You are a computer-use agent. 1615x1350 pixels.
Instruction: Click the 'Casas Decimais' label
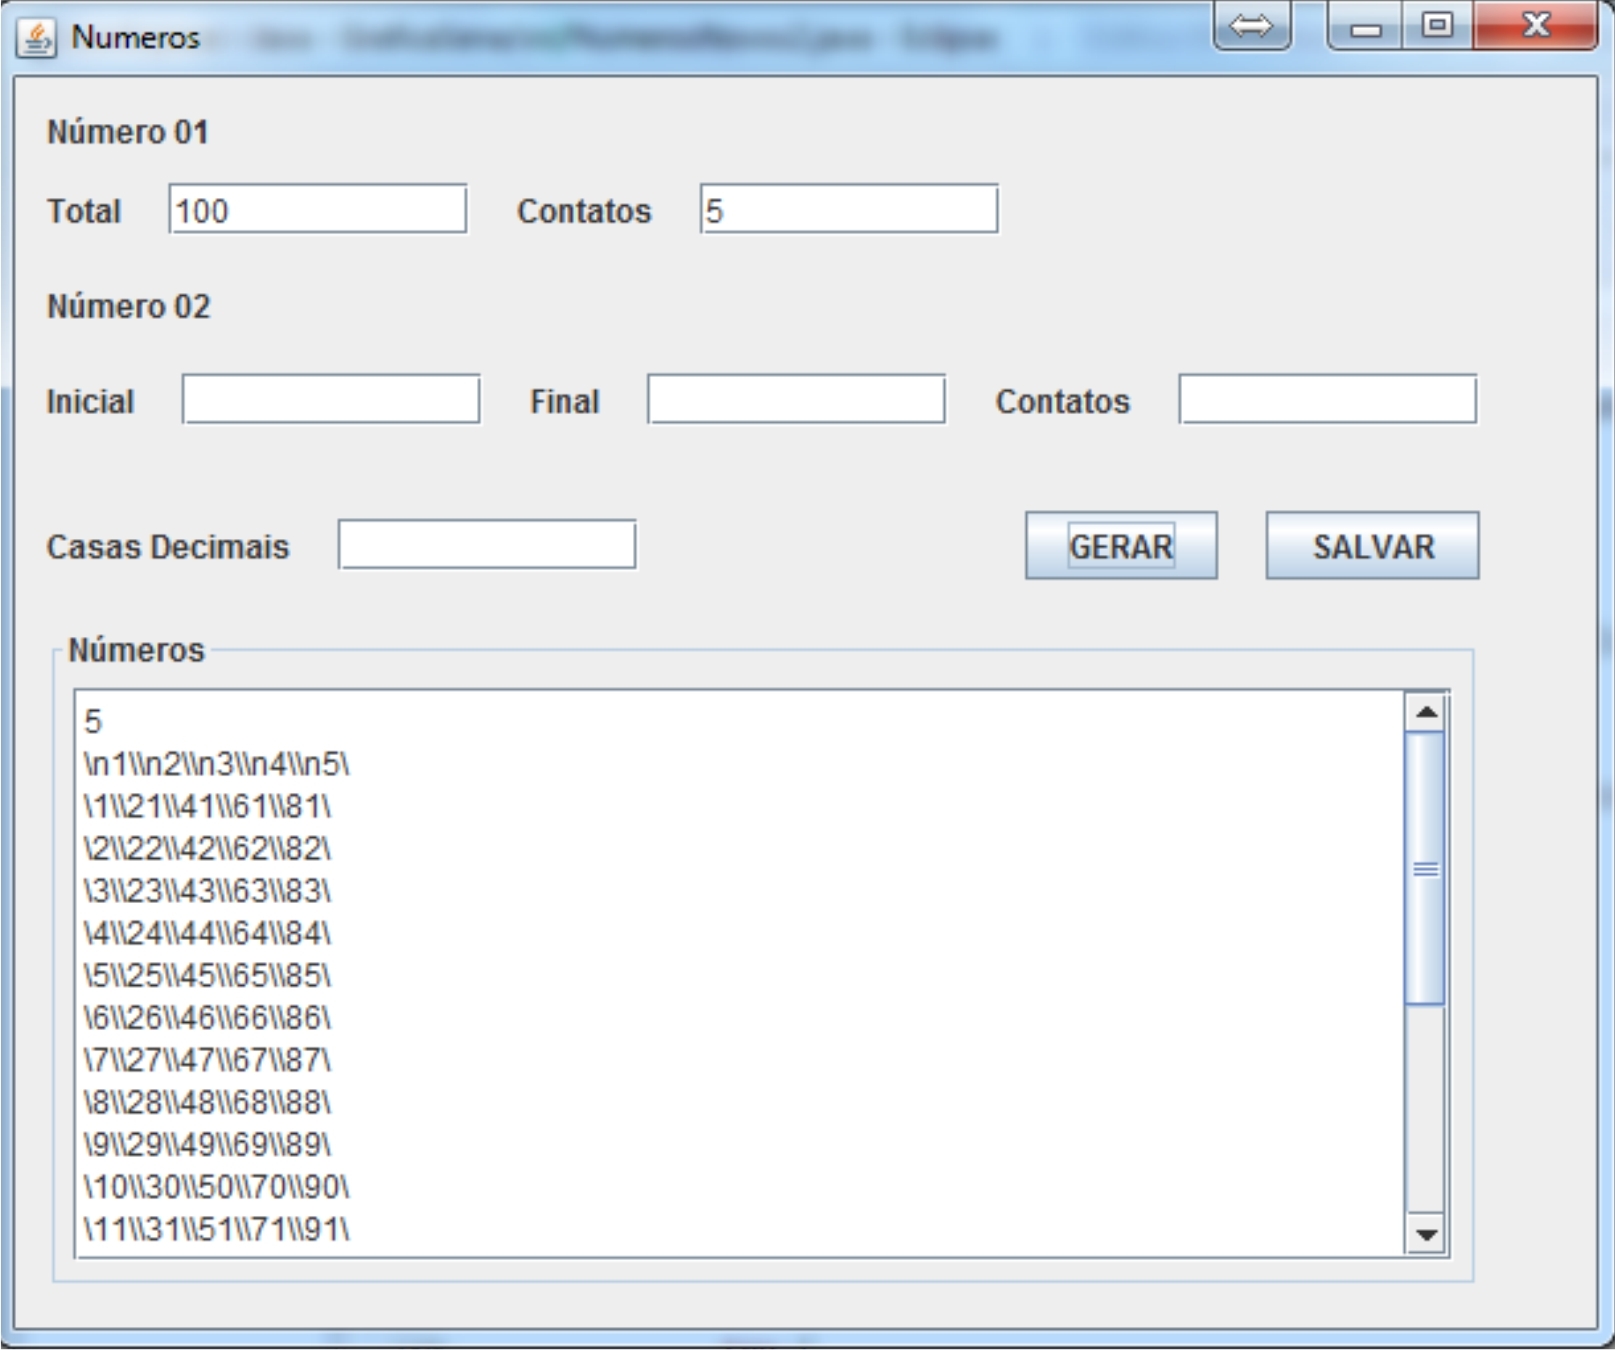pos(167,547)
